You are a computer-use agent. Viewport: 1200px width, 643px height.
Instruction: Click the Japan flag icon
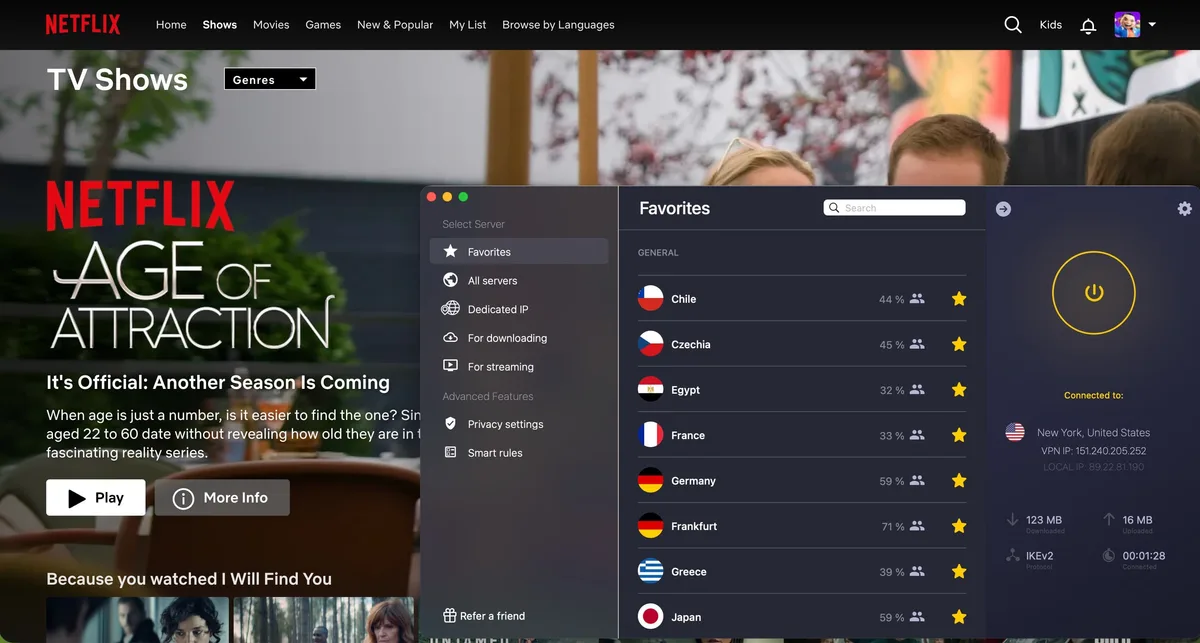click(x=651, y=616)
